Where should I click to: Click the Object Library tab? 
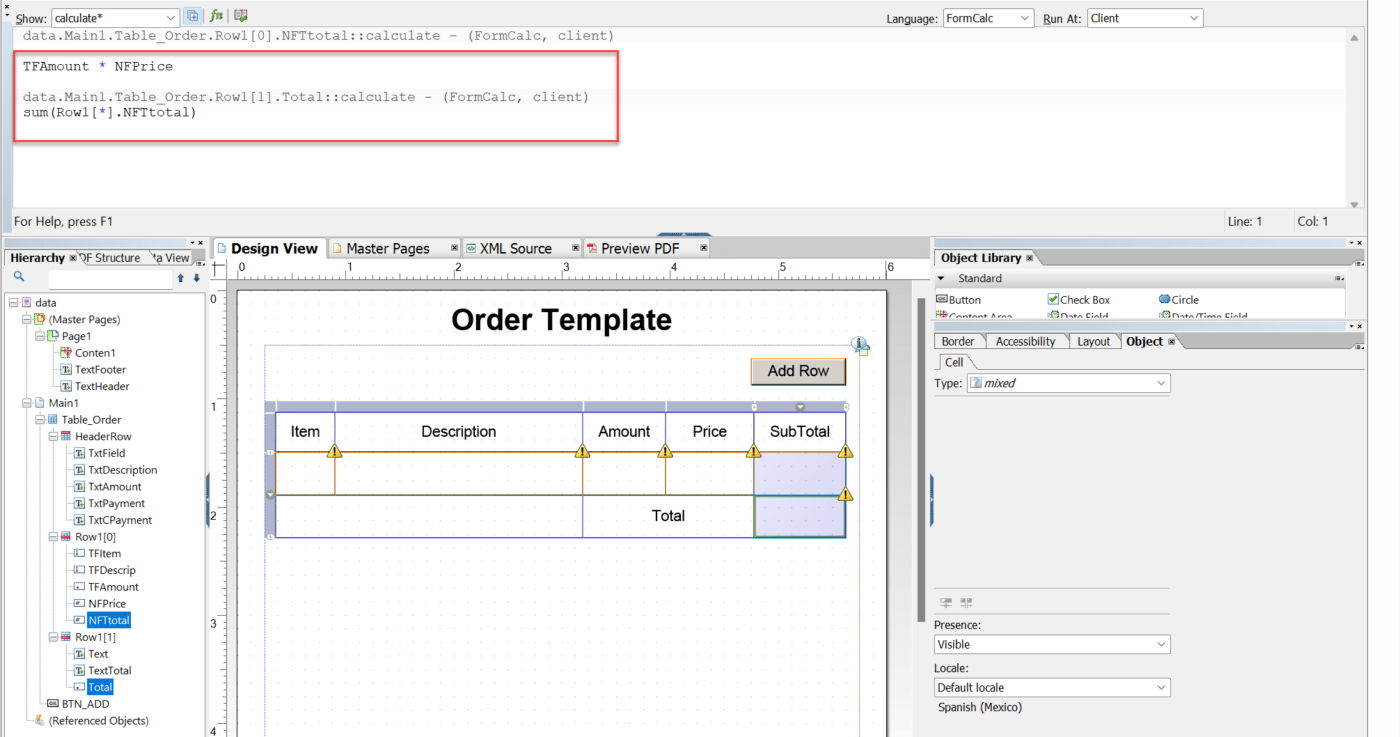coord(981,258)
